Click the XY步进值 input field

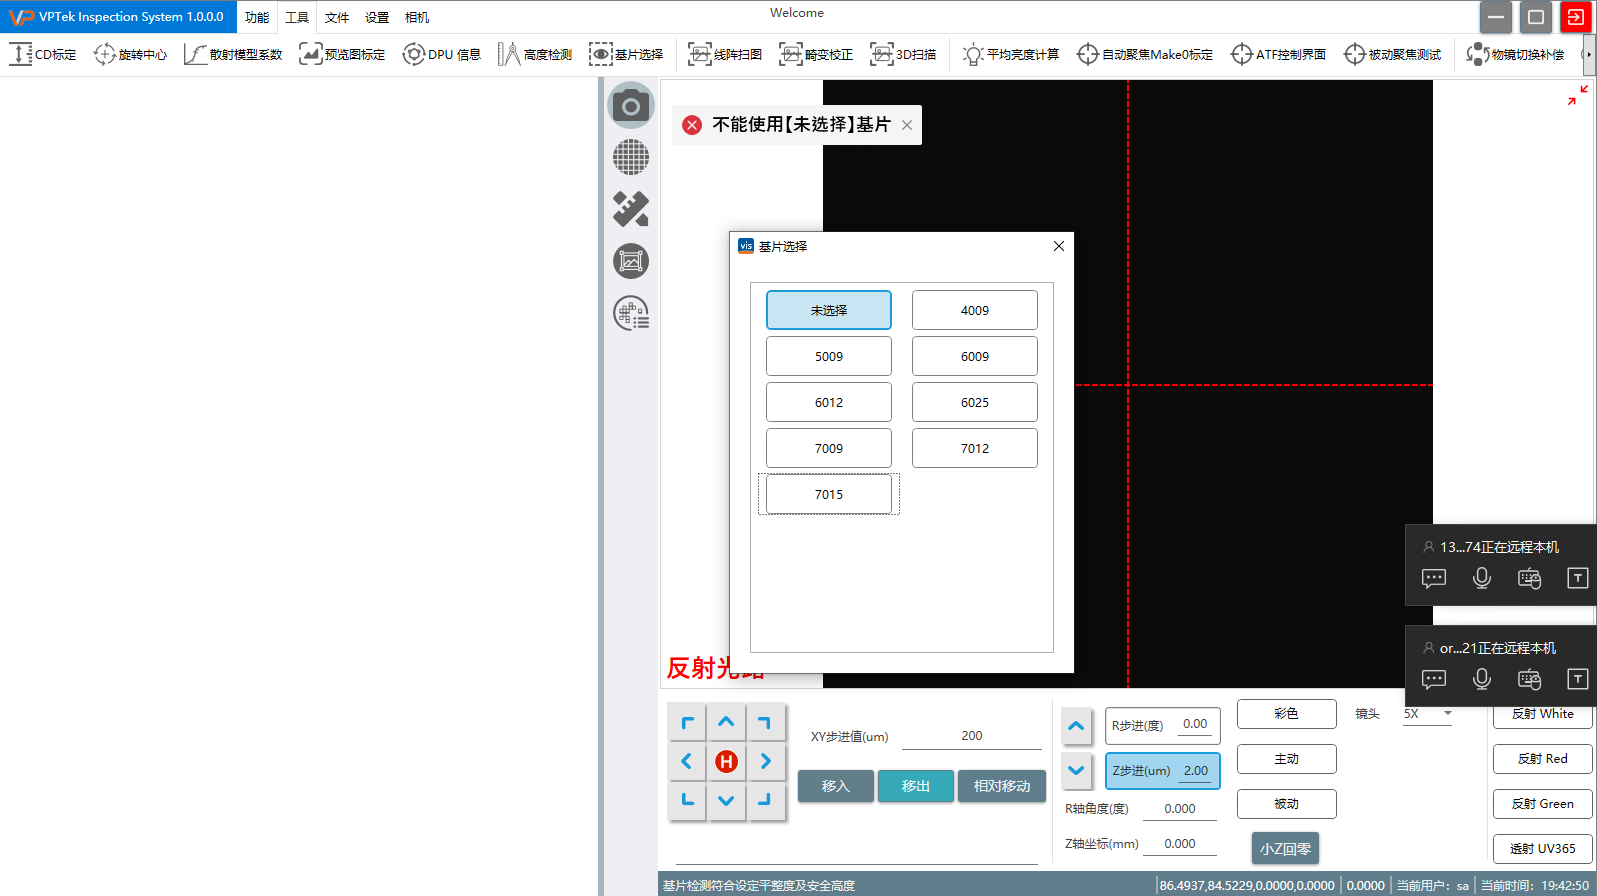coord(971,736)
